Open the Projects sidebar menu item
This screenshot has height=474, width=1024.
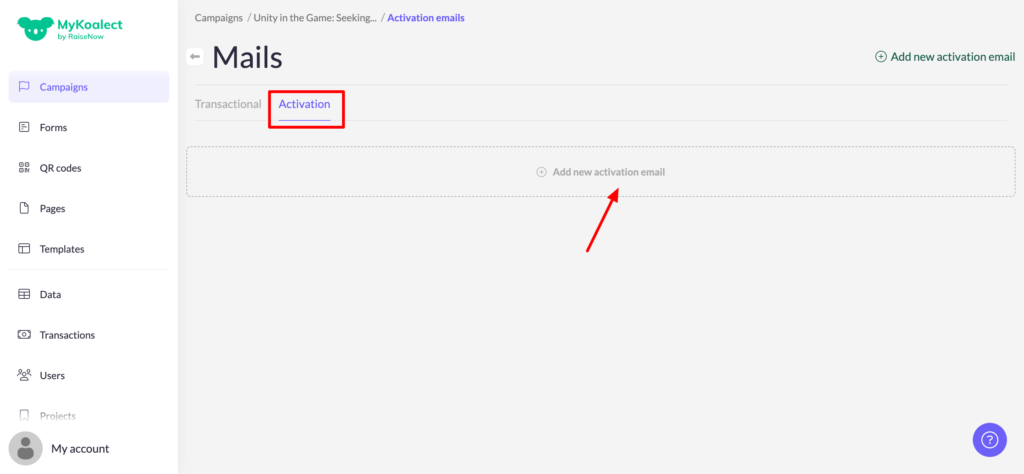pyautogui.click(x=57, y=415)
